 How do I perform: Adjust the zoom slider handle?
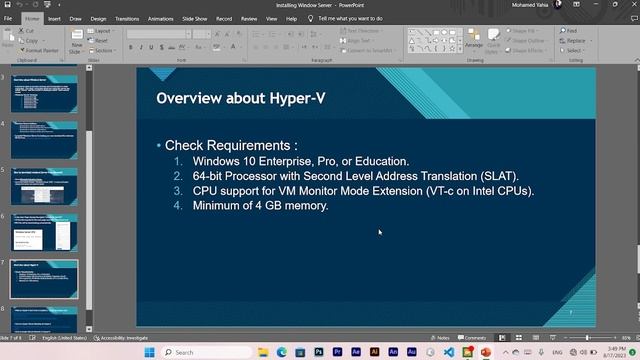click(x=587, y=338)
